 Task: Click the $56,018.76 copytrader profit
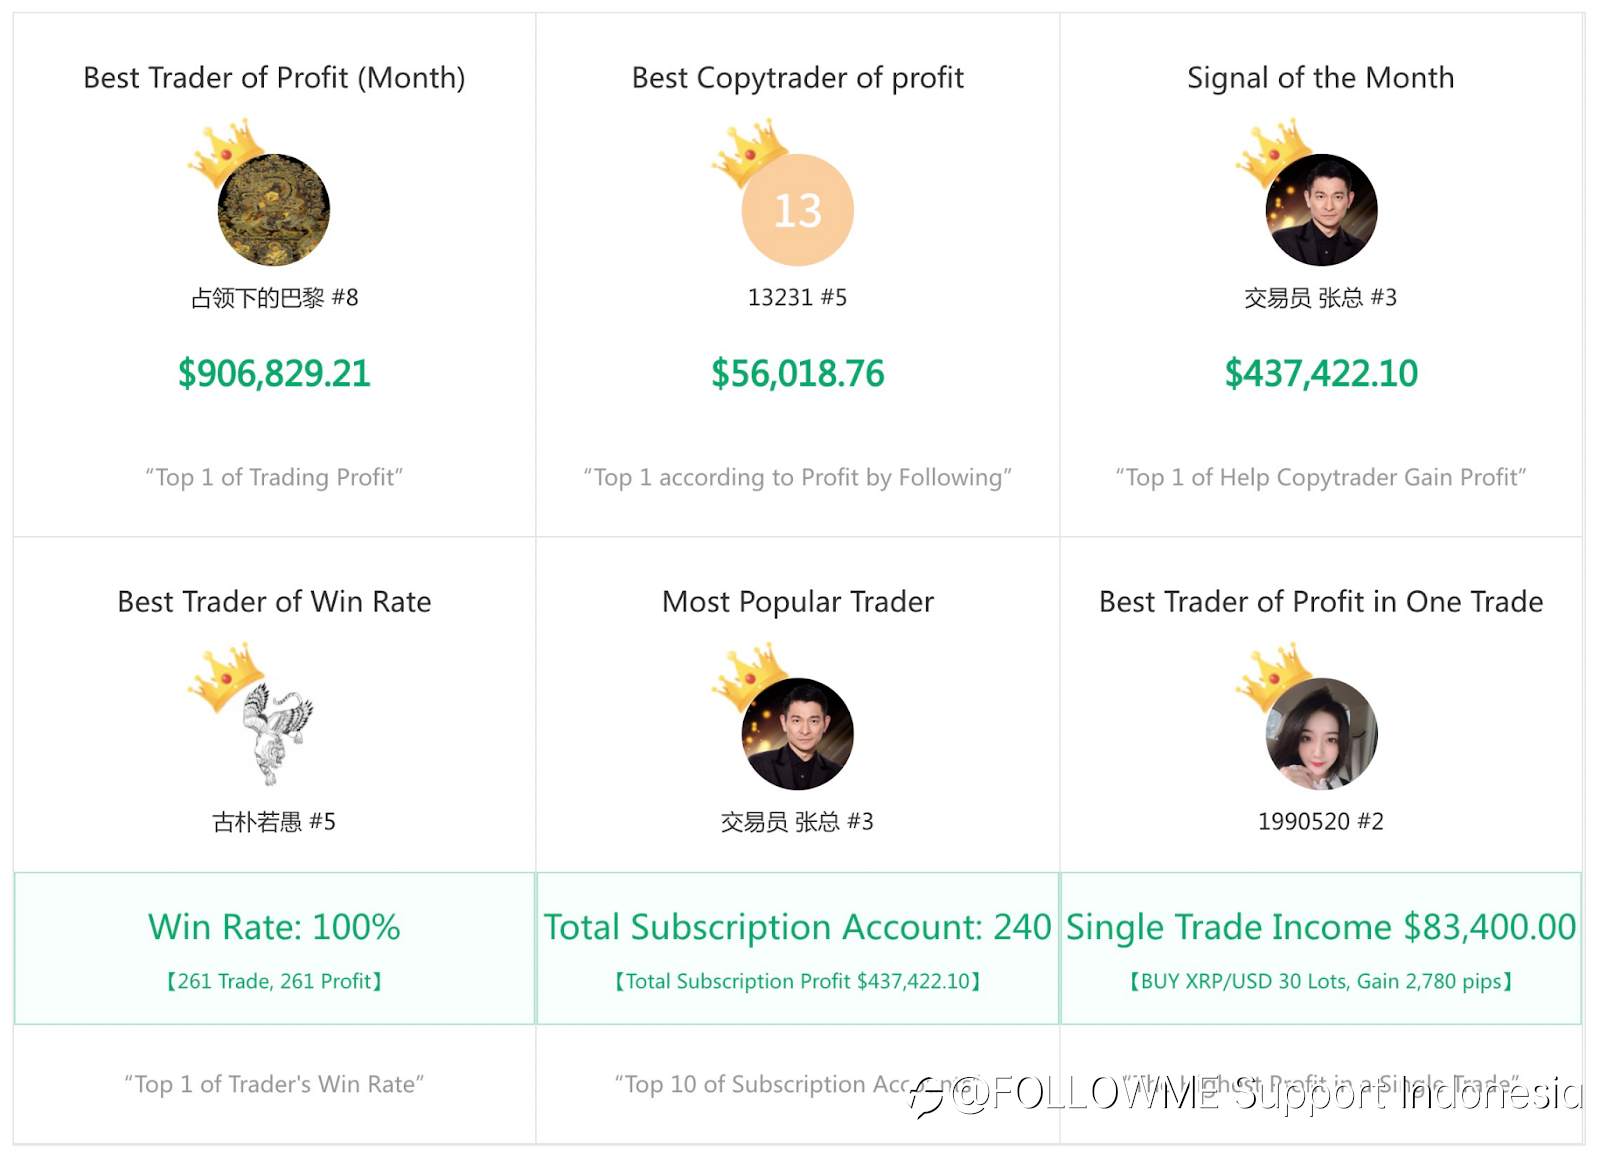click(x=798, y=373)
